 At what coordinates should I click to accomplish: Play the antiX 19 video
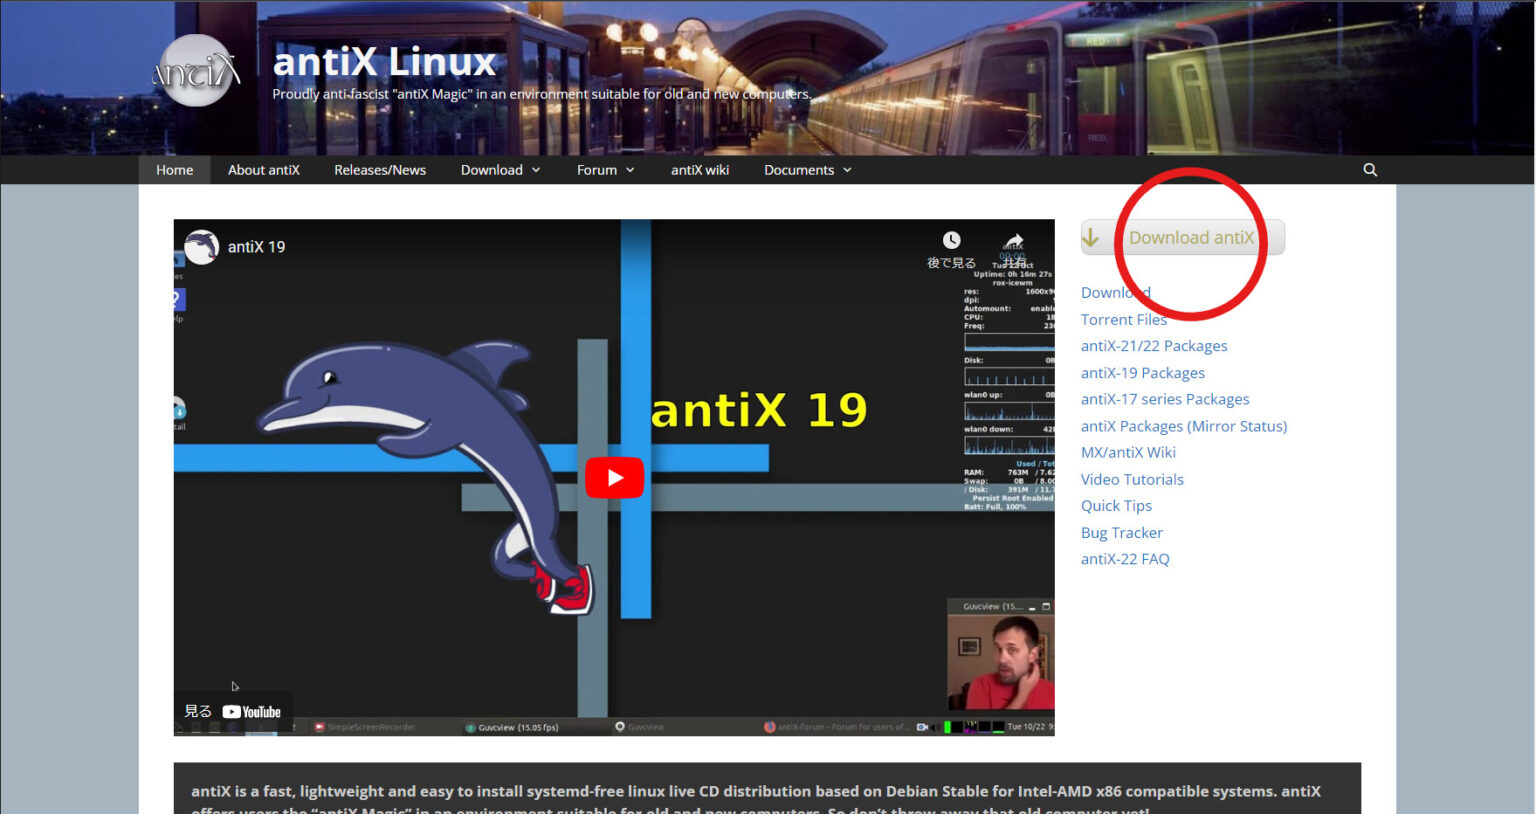[x=614, y=477]
